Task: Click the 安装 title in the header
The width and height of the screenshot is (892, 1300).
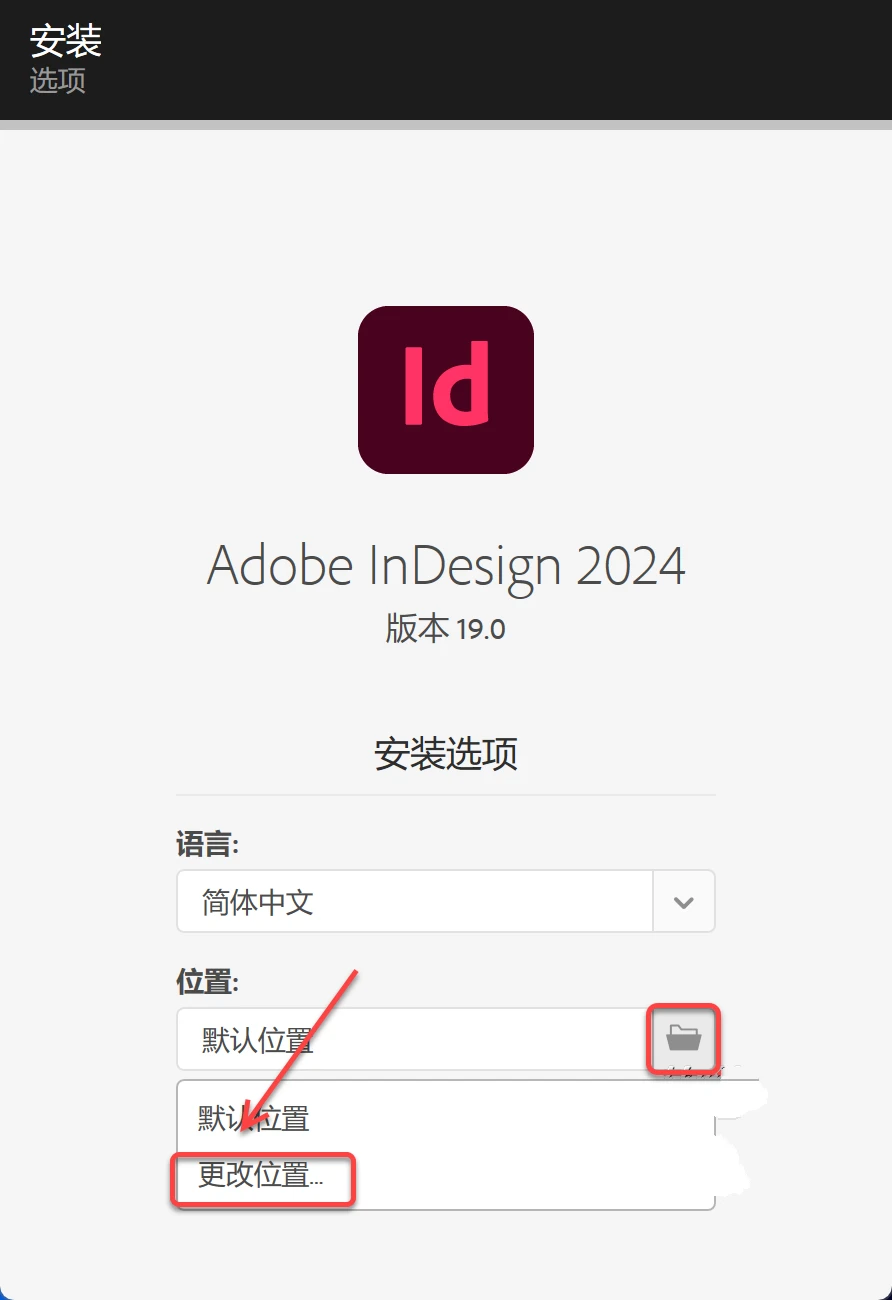Action: [66, 41]
